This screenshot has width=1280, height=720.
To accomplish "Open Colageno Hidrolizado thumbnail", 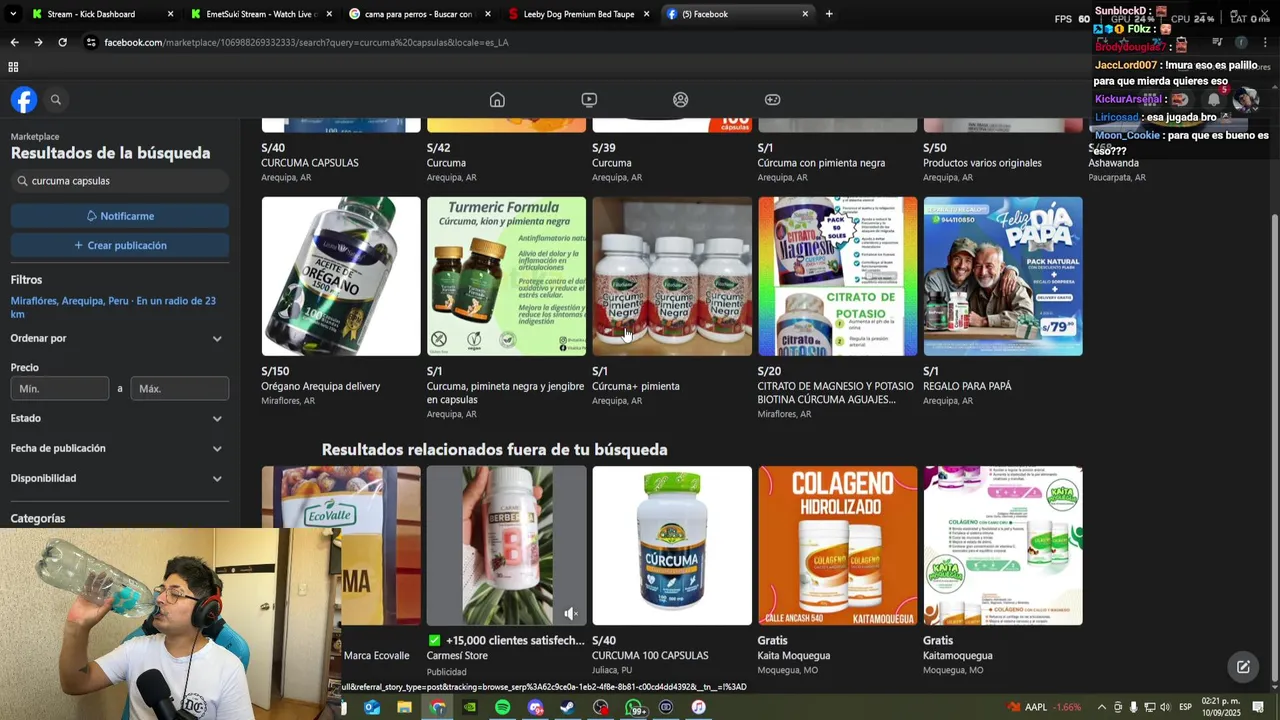I will click(837, 545).
